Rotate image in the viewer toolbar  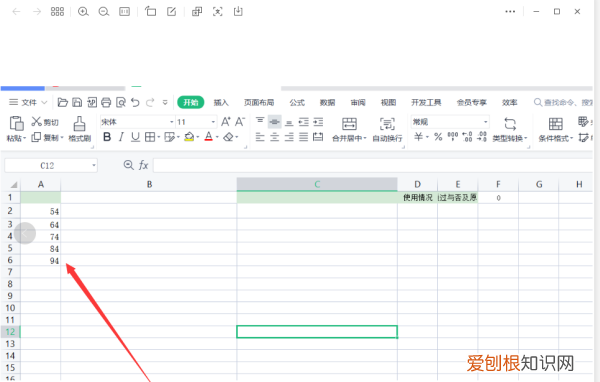pos(150,11)
